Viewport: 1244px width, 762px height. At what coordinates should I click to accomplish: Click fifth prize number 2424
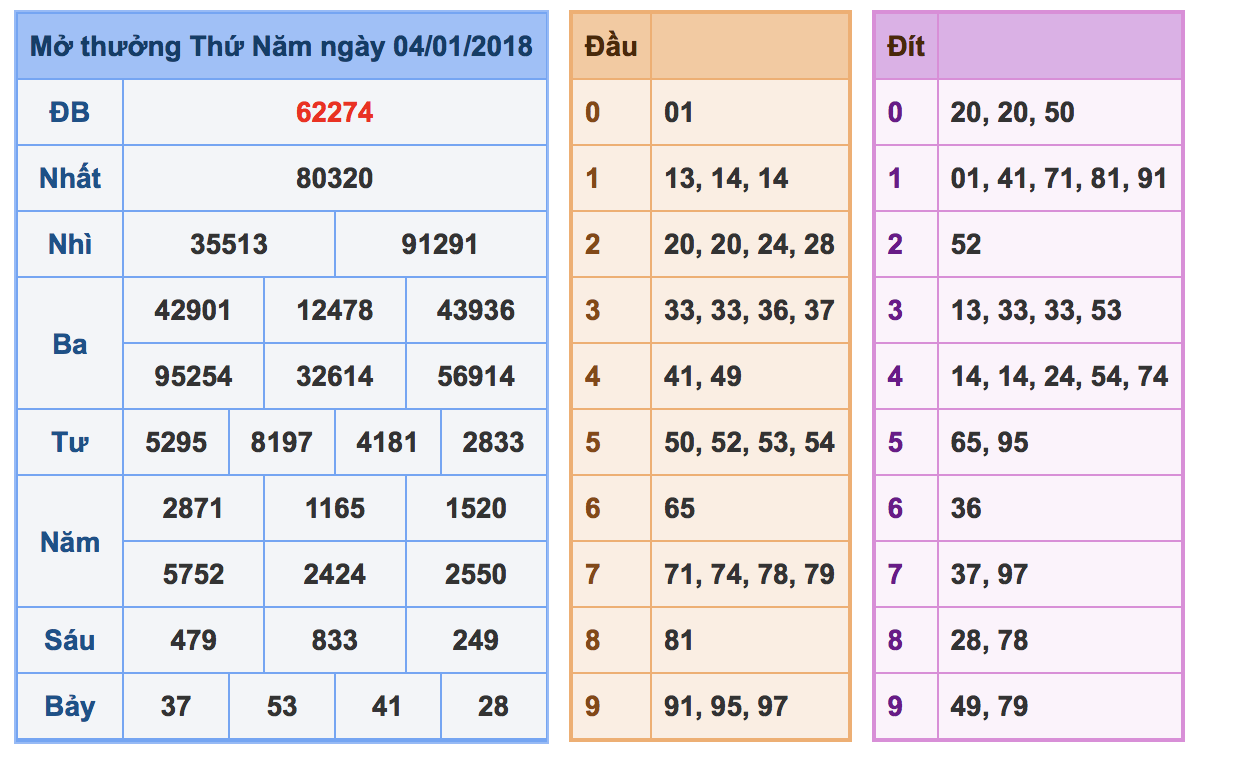[x=335, y=574]
